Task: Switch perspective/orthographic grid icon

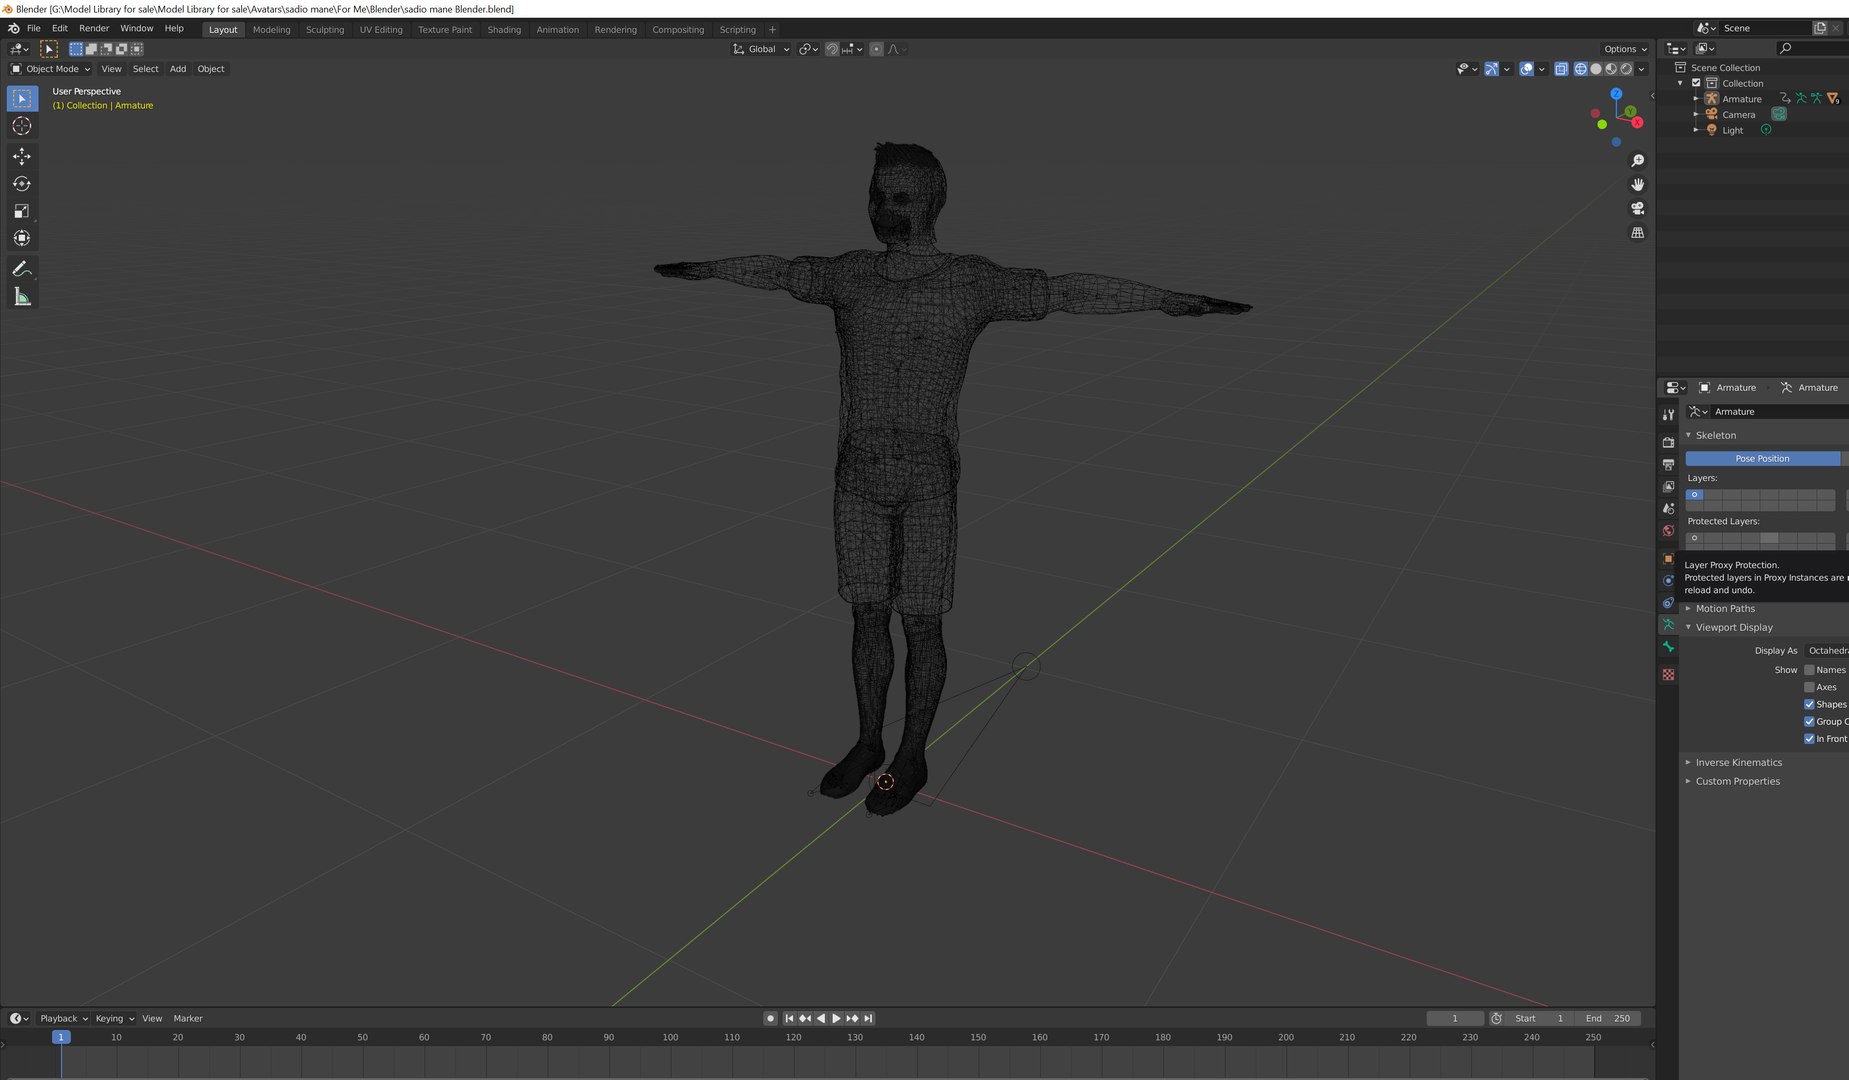Action: click(1637, 233)
